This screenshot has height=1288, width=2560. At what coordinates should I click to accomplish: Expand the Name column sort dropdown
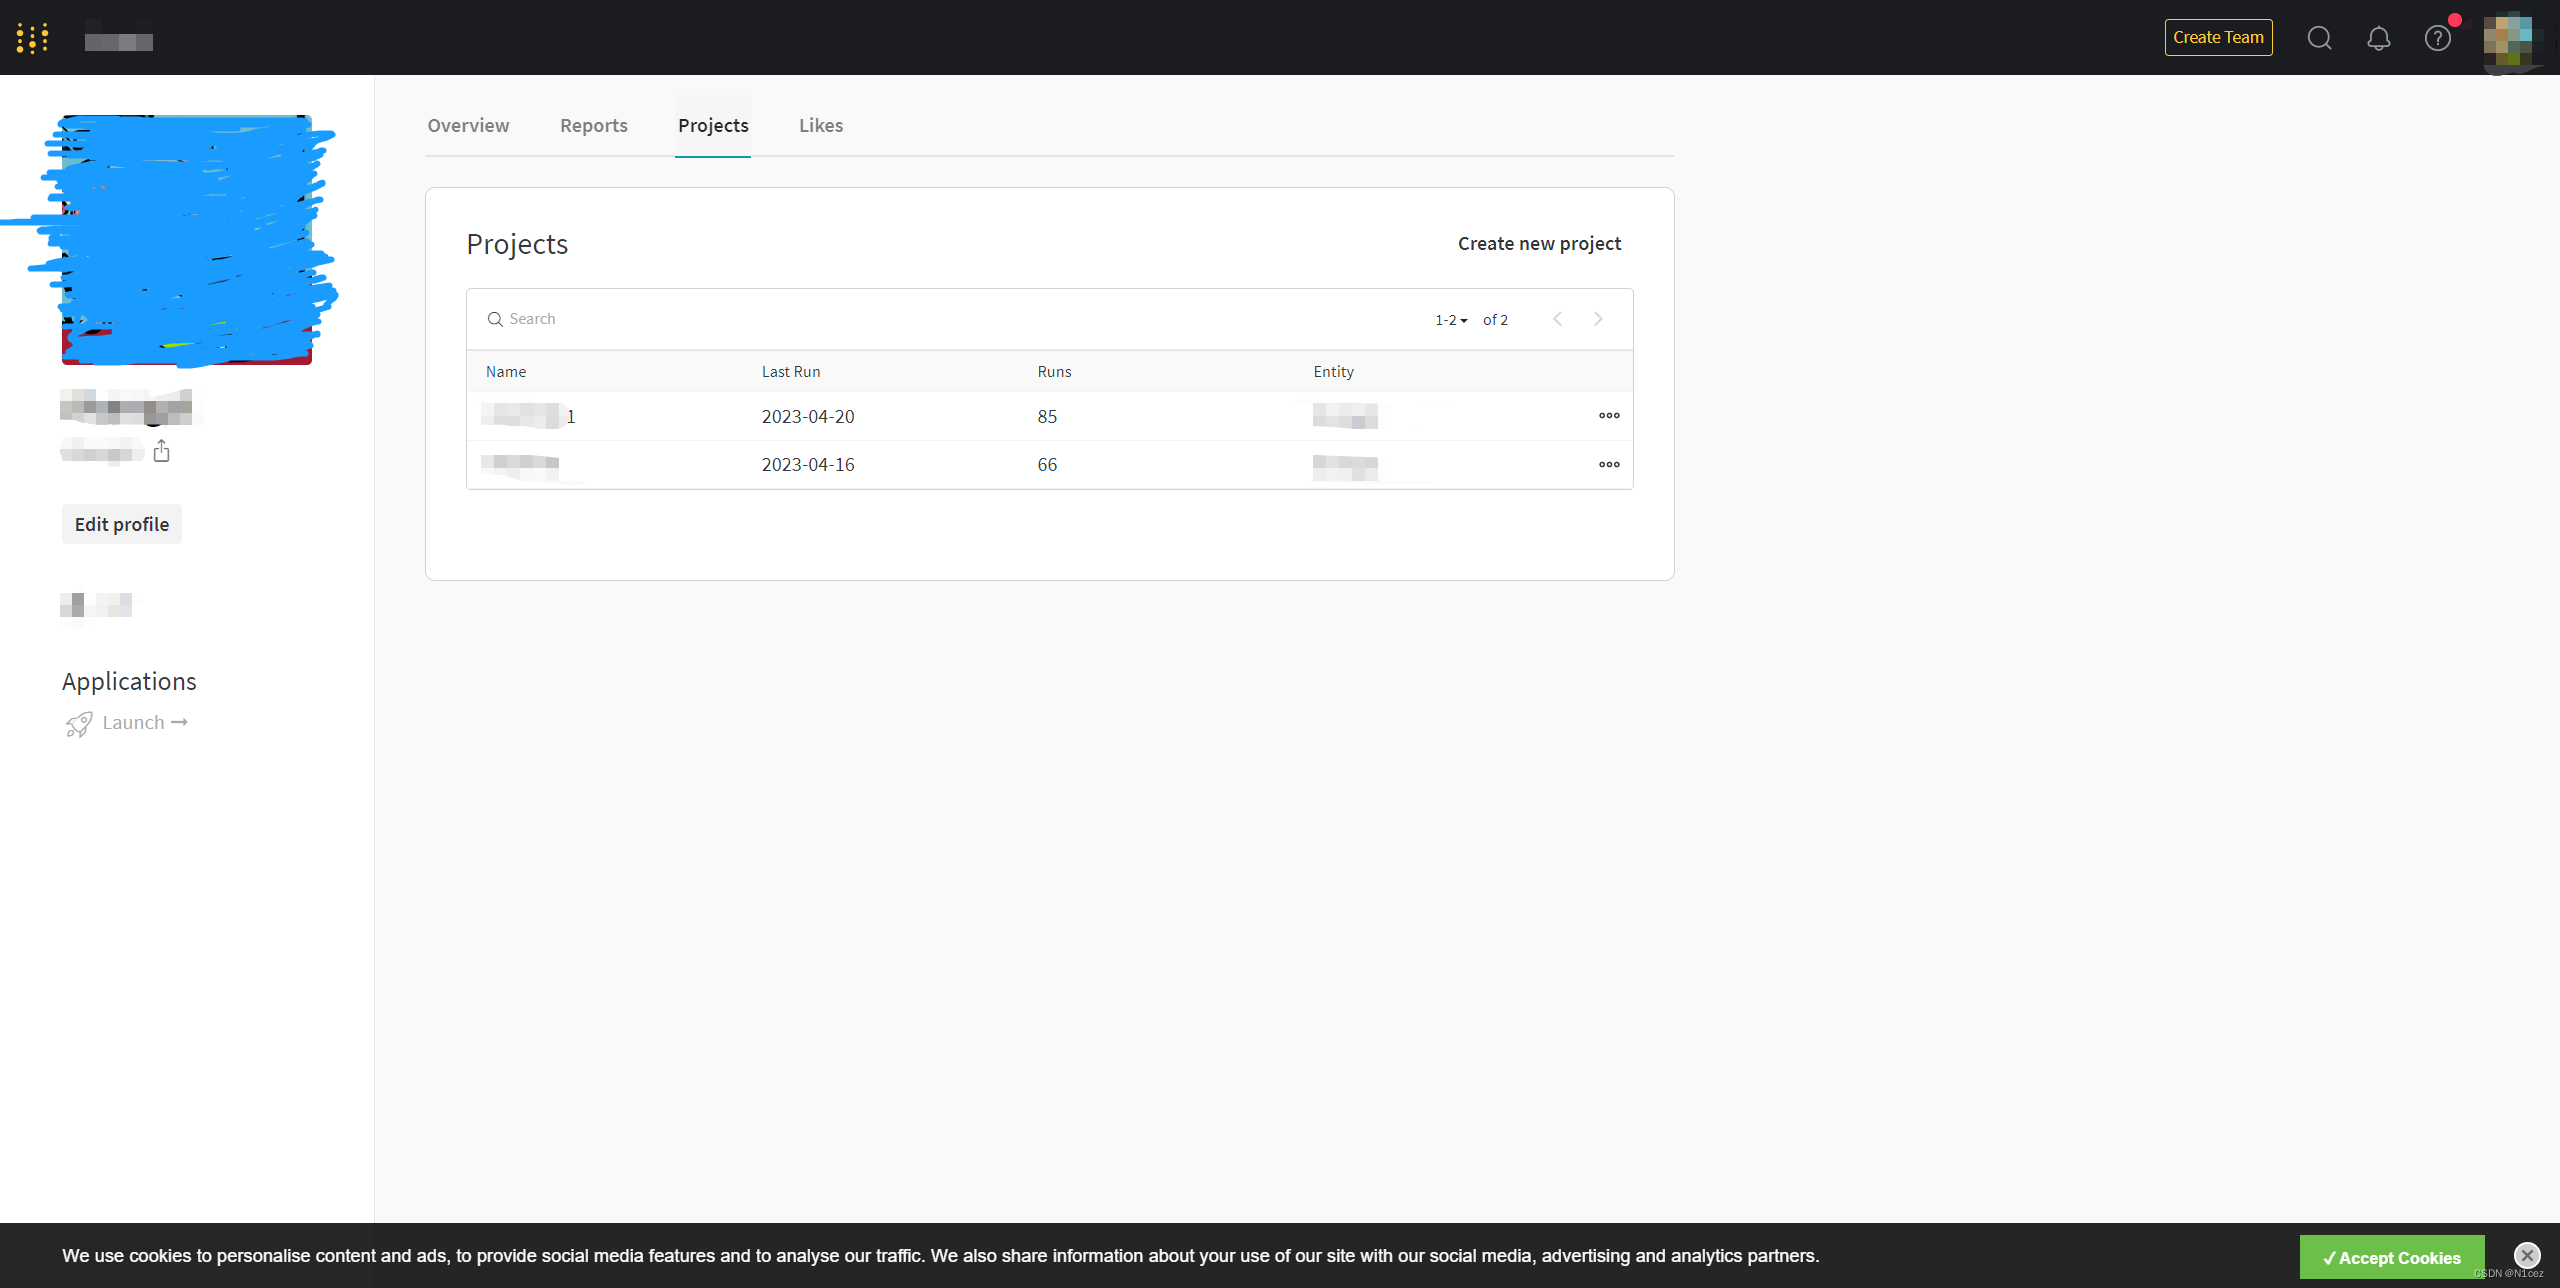pos(506,371)
